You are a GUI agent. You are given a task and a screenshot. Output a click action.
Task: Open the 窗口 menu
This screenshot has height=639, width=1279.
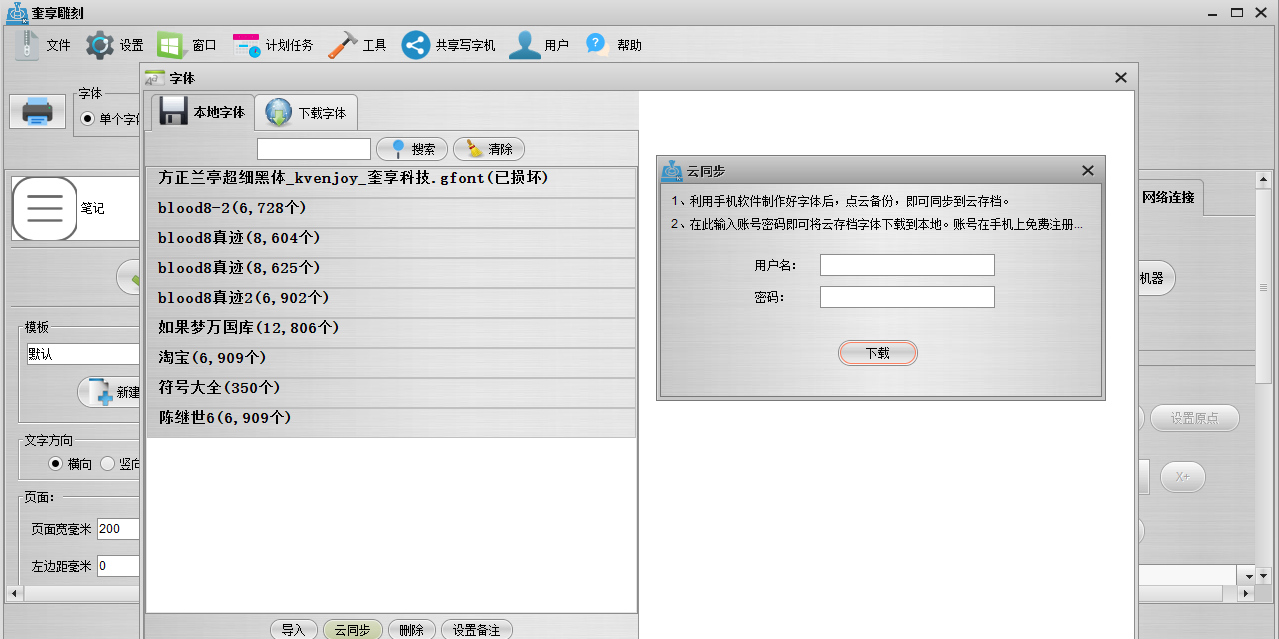click(187, 45)
